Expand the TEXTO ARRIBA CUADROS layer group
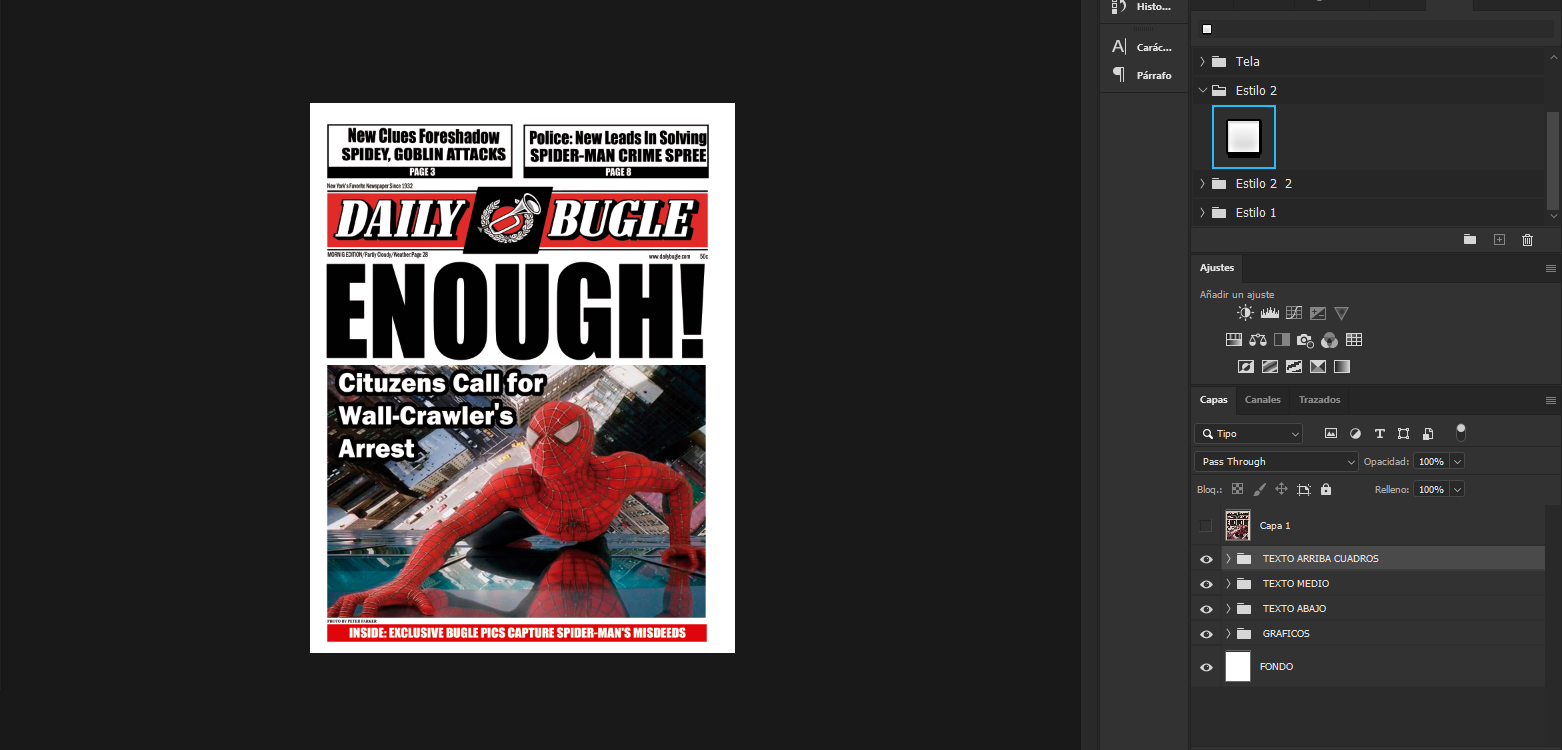The image size is (1562, 750). 1228,559
